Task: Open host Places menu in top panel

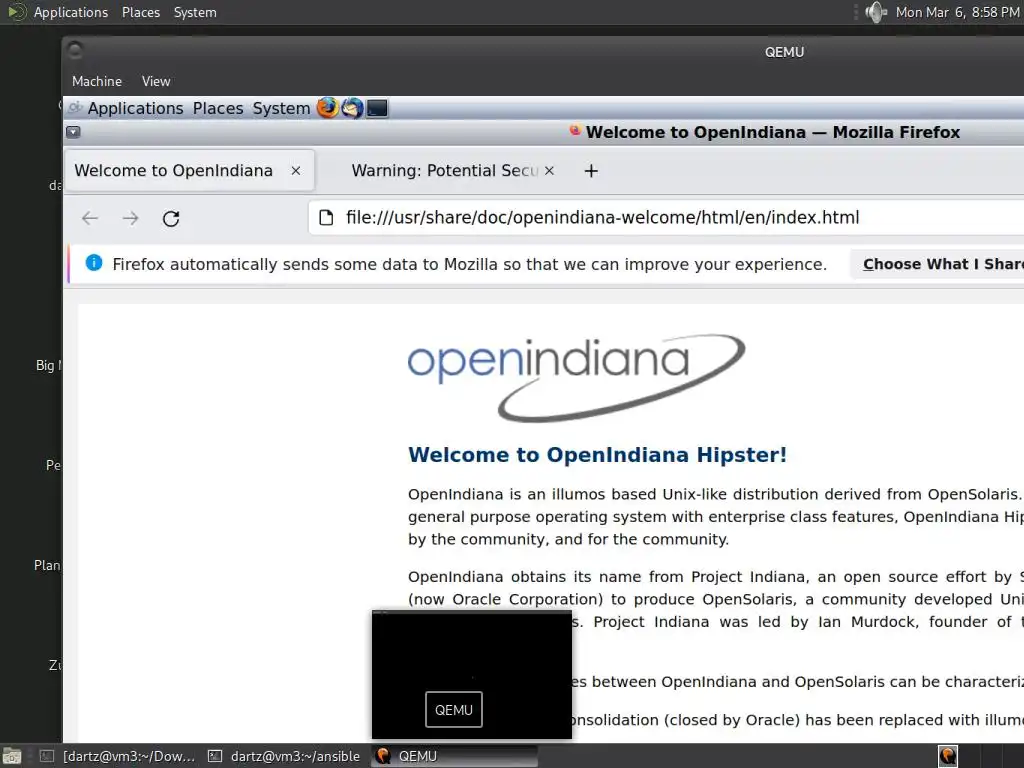Action: [x=140, y=12]
